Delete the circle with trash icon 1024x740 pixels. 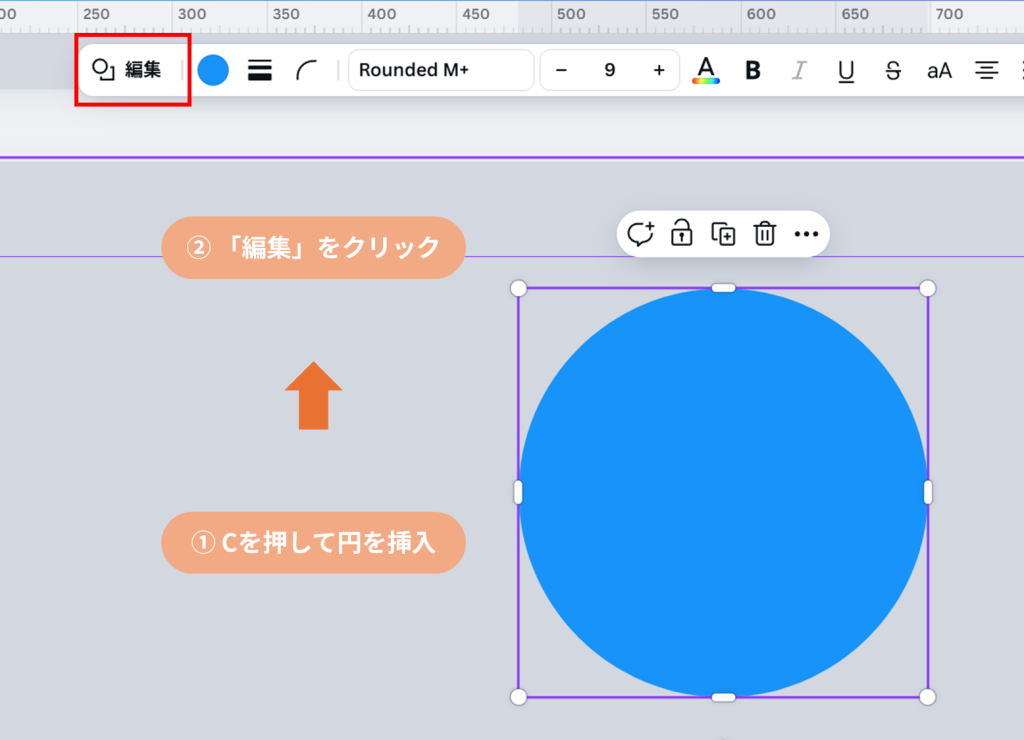tap(765, 234)
